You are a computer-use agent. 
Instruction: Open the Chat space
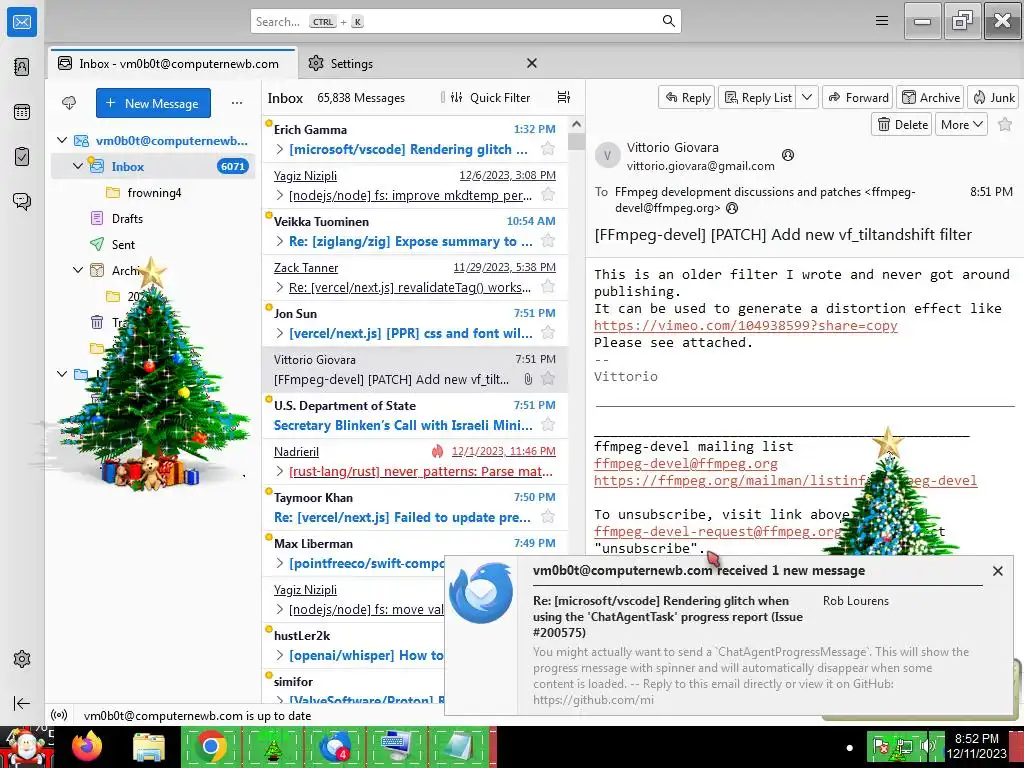(x=22, y=201)
